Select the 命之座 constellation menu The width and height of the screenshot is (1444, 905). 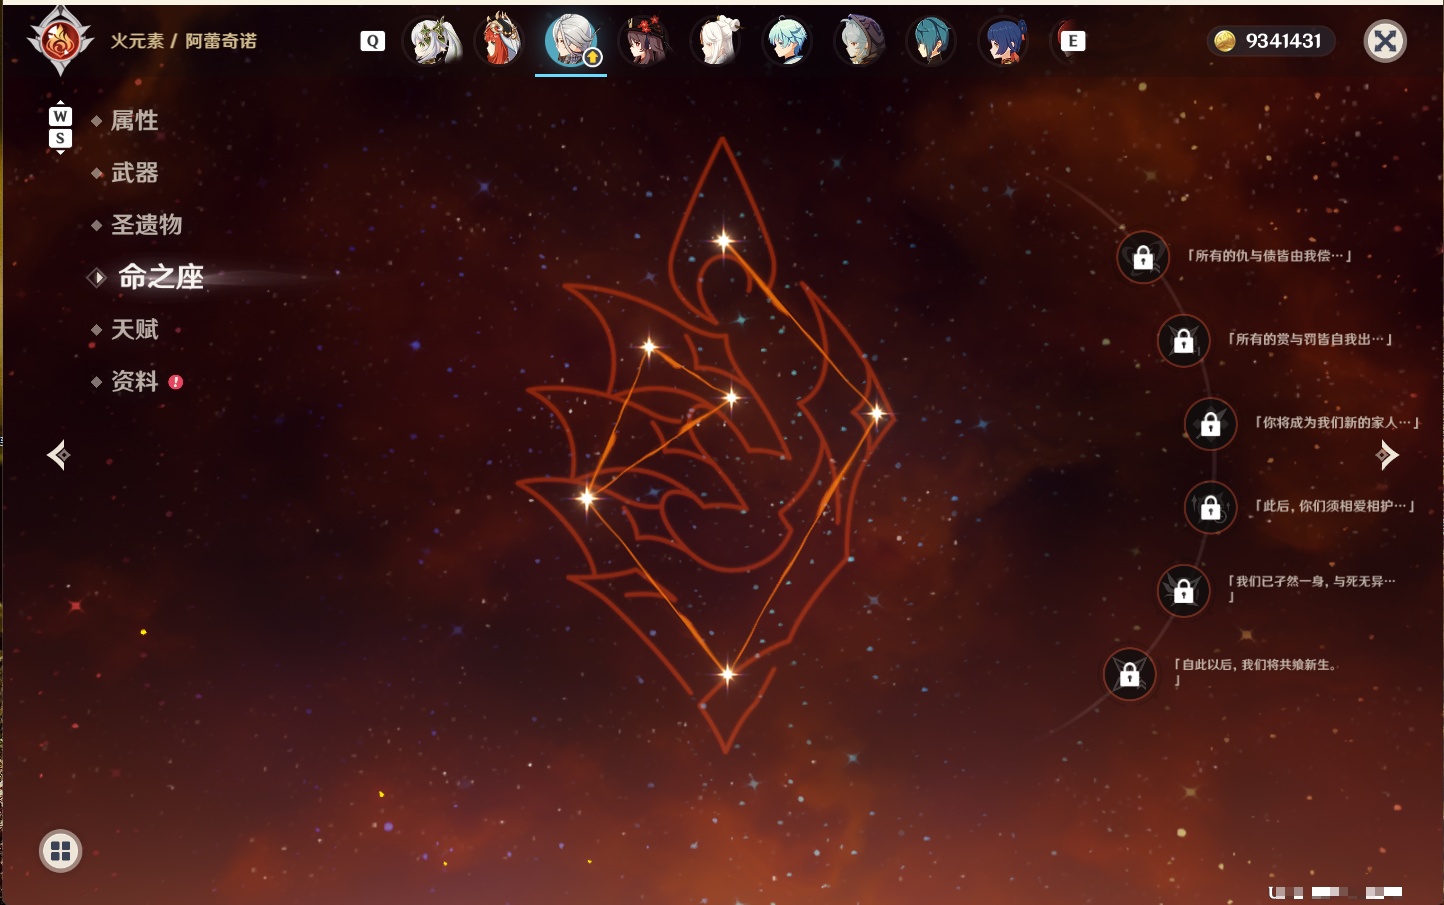coord(160,277)
